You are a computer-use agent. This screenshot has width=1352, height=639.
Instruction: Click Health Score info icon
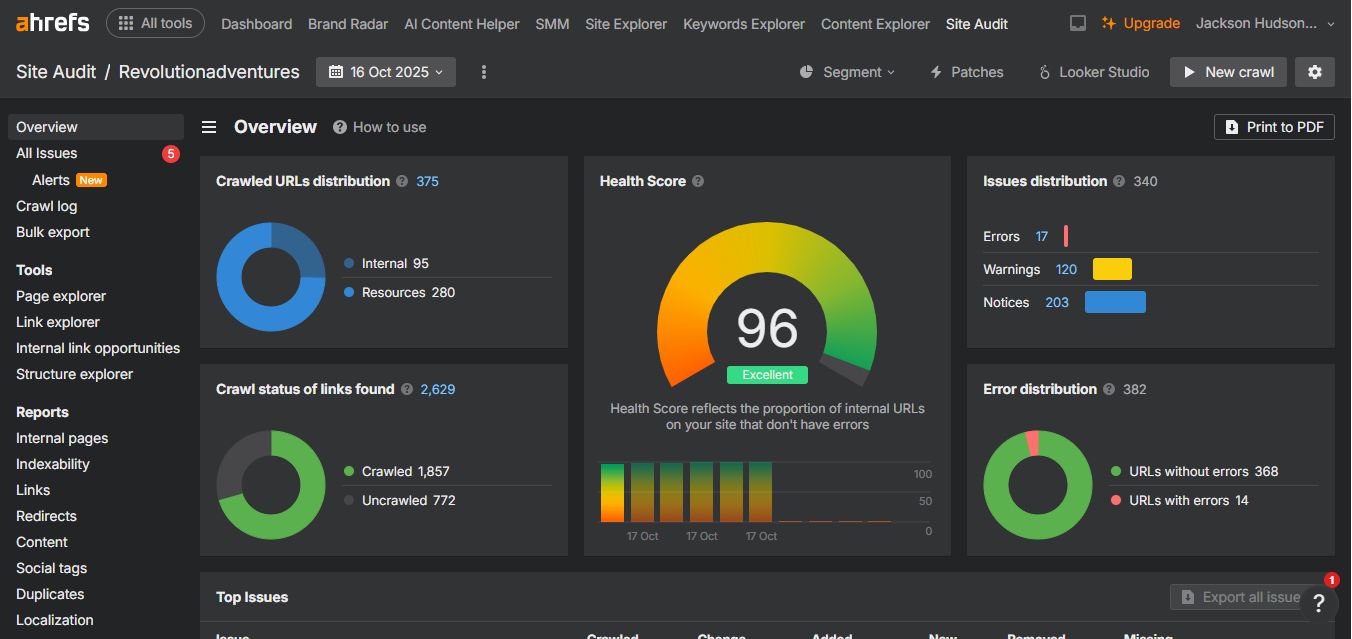(x=698, y=181)
